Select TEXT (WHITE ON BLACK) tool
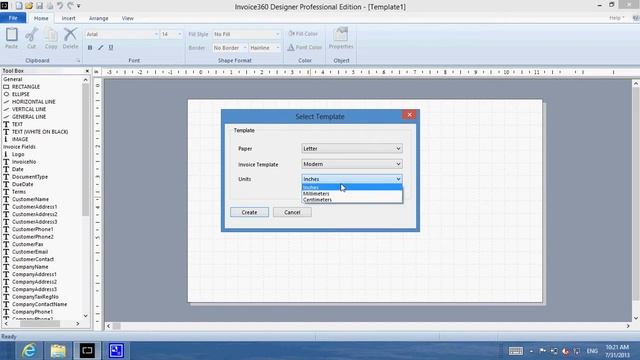640x360 pixels. (40, 132)
